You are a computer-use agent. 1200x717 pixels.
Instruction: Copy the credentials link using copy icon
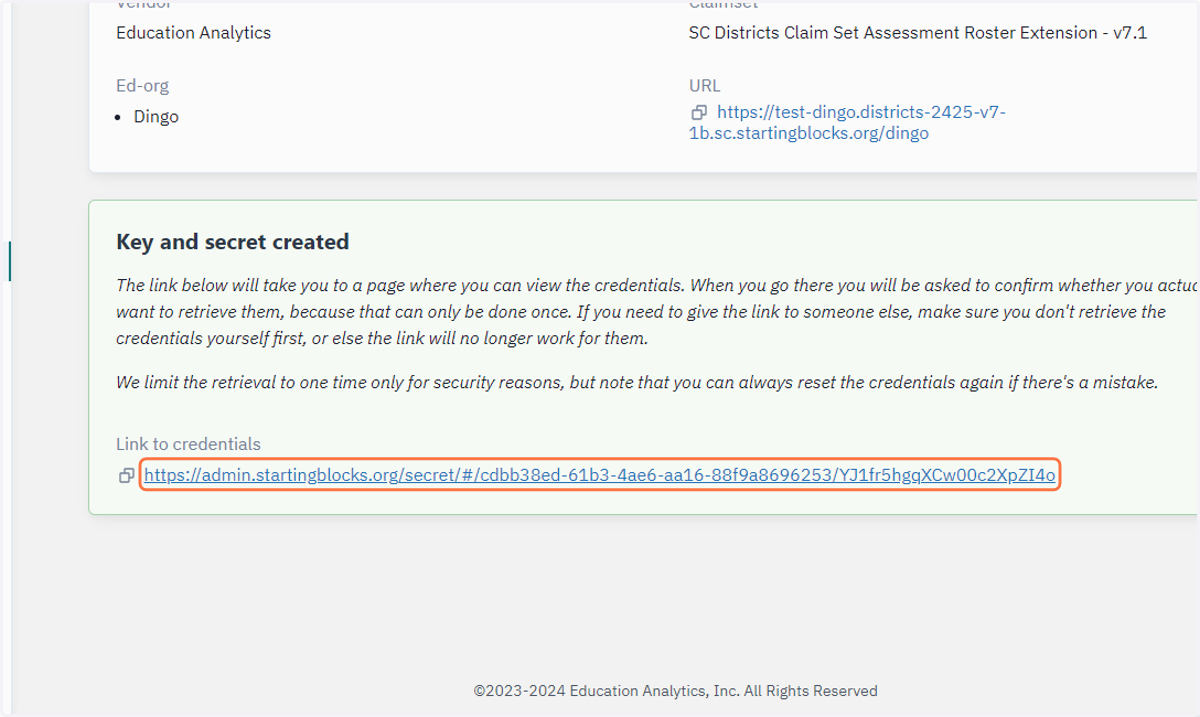click(x=126, y=476)
